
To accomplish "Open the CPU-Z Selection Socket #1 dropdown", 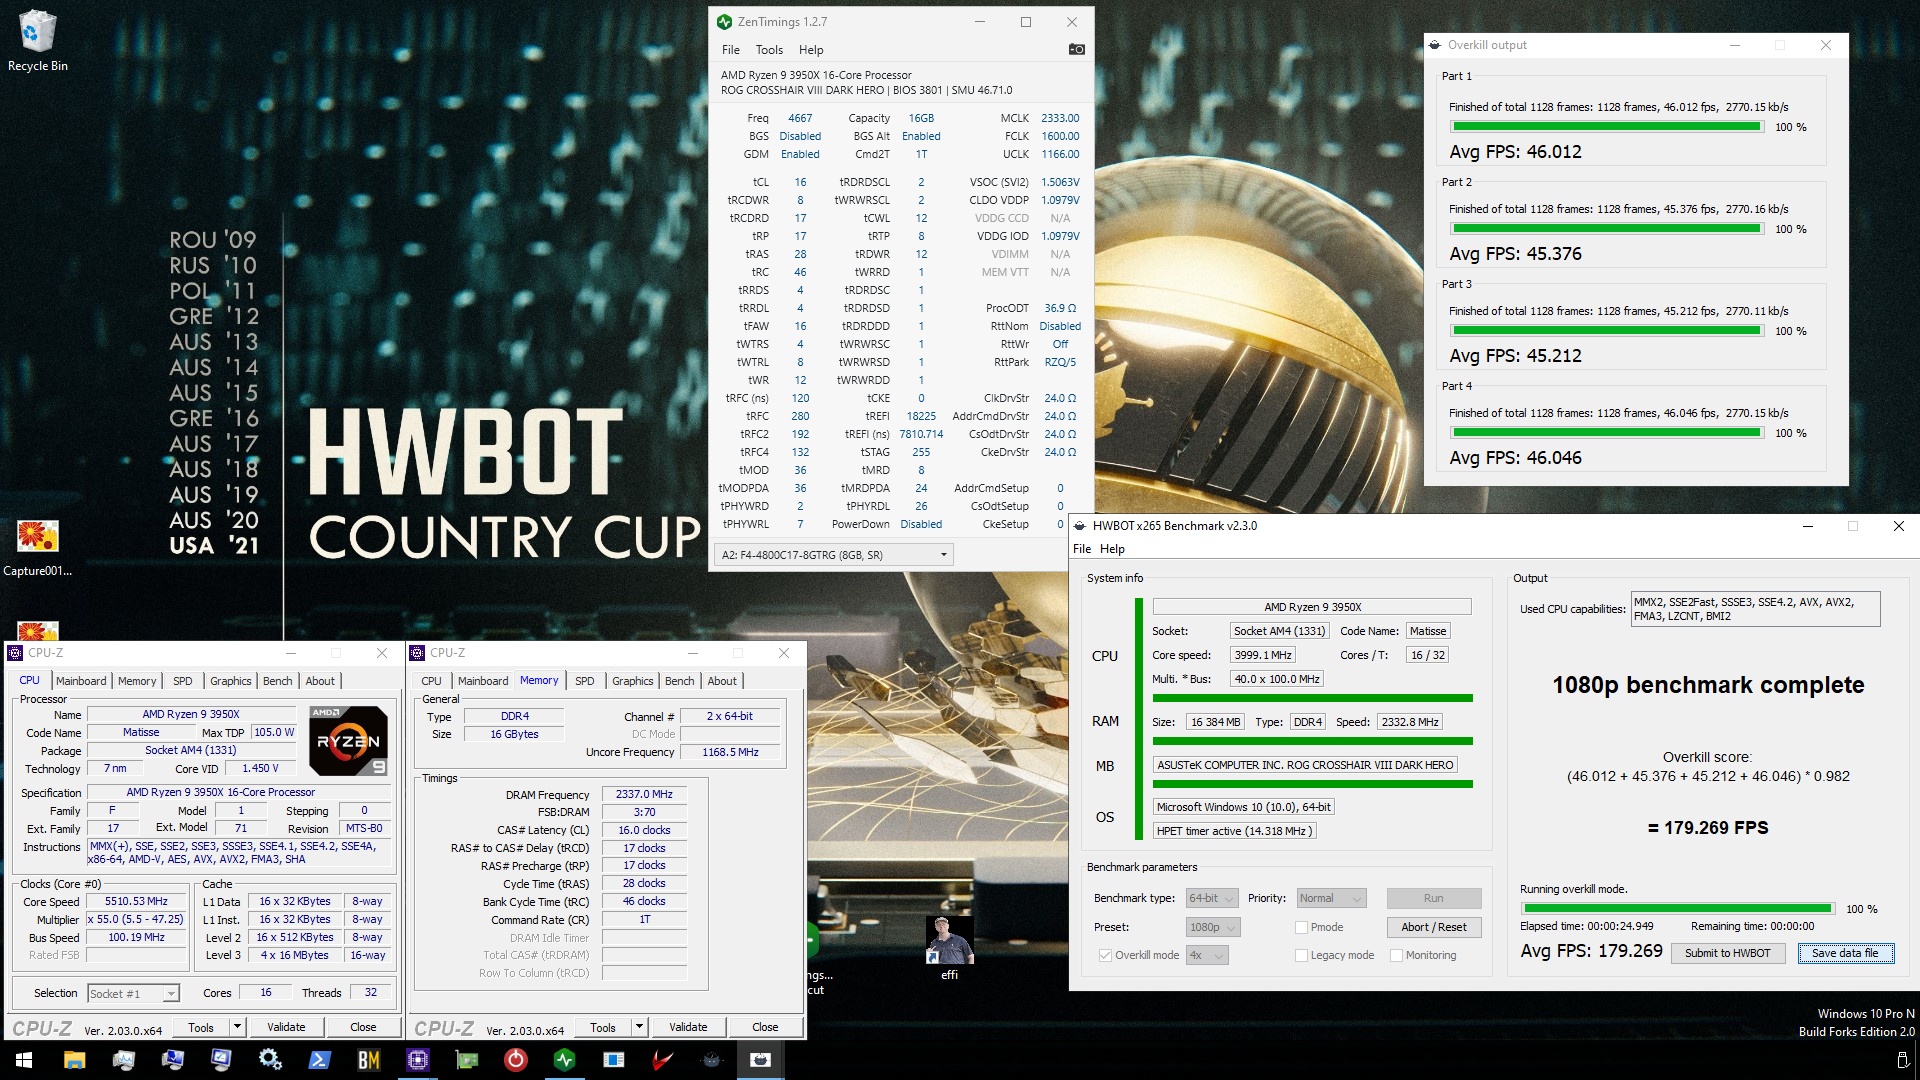I will click(133, 993).
